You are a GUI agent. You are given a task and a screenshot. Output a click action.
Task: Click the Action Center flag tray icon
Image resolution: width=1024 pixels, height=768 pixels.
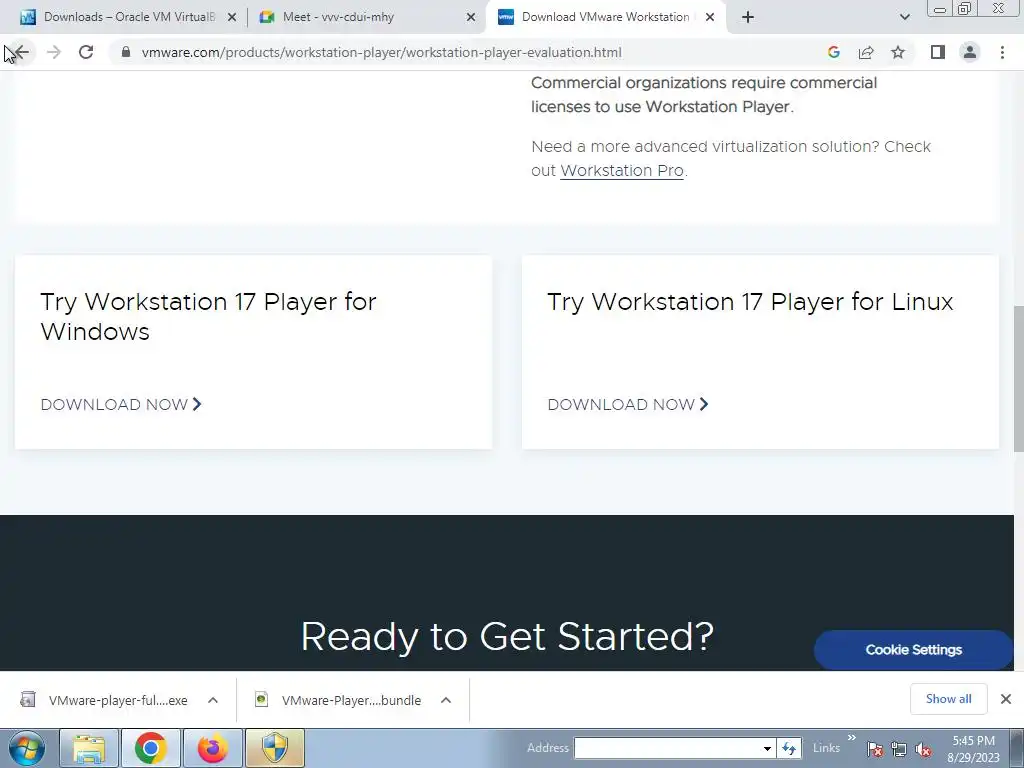(875, 749)
